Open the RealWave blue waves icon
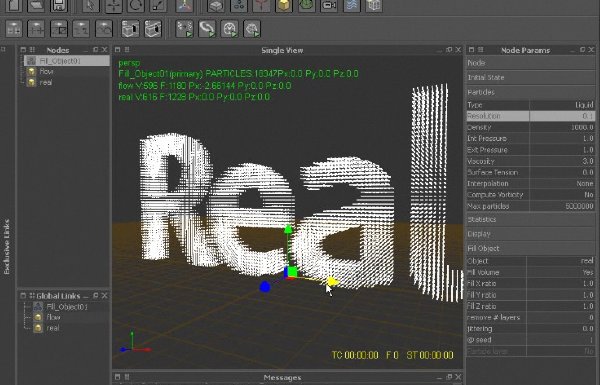 coord(352,5)
